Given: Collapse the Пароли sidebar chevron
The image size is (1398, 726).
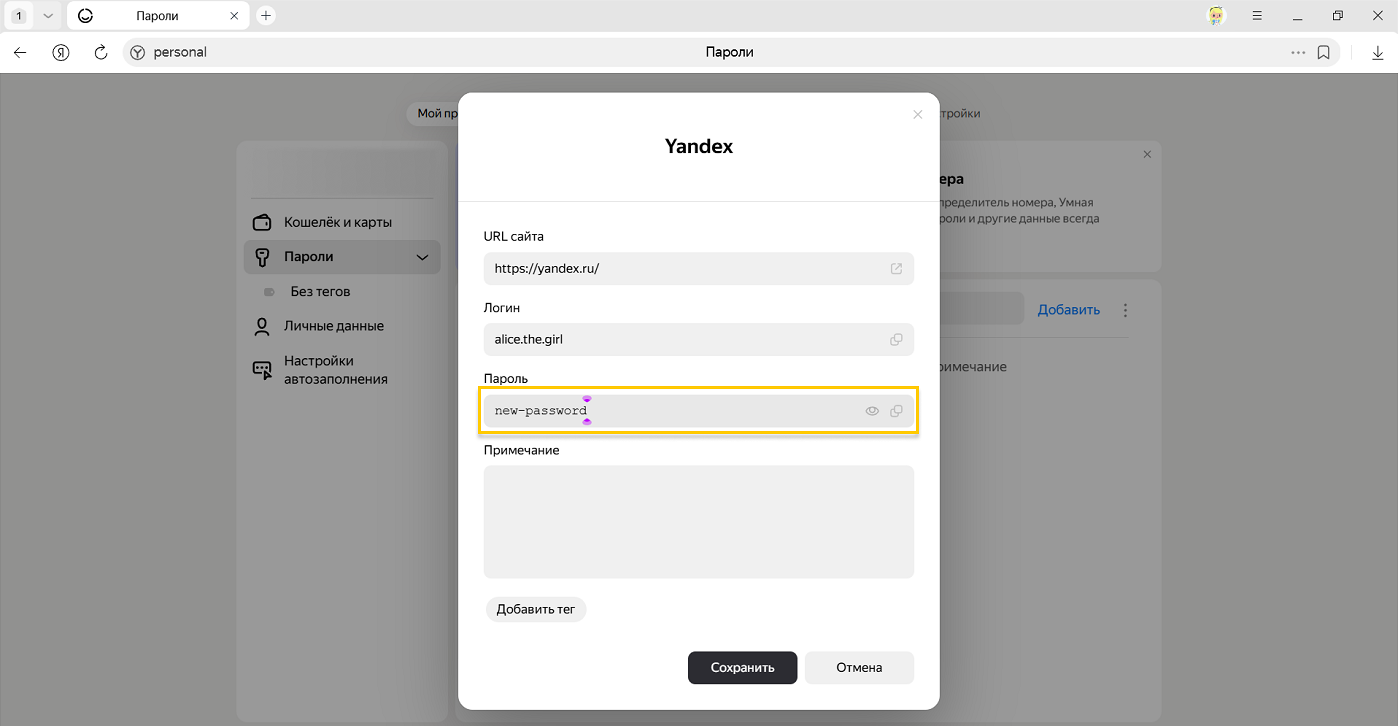Looking at the screenshot, I should click(421, 257).
